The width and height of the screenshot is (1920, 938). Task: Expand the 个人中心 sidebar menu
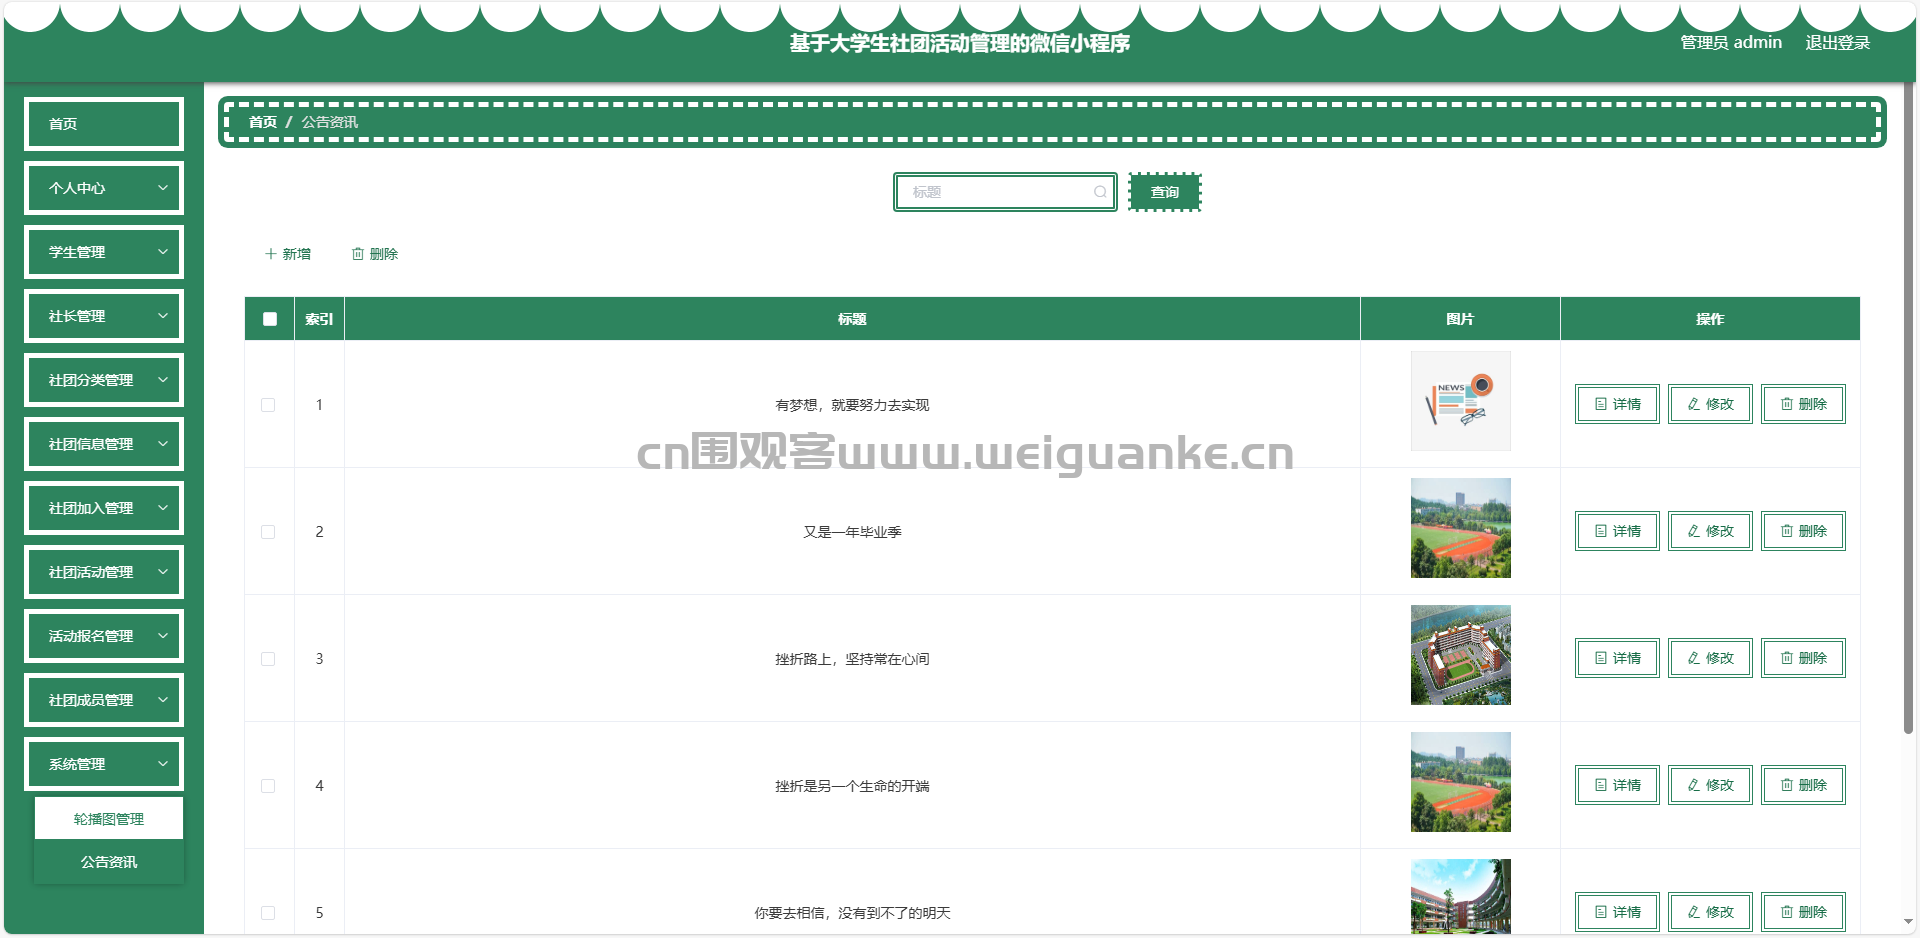pos(104,188)
